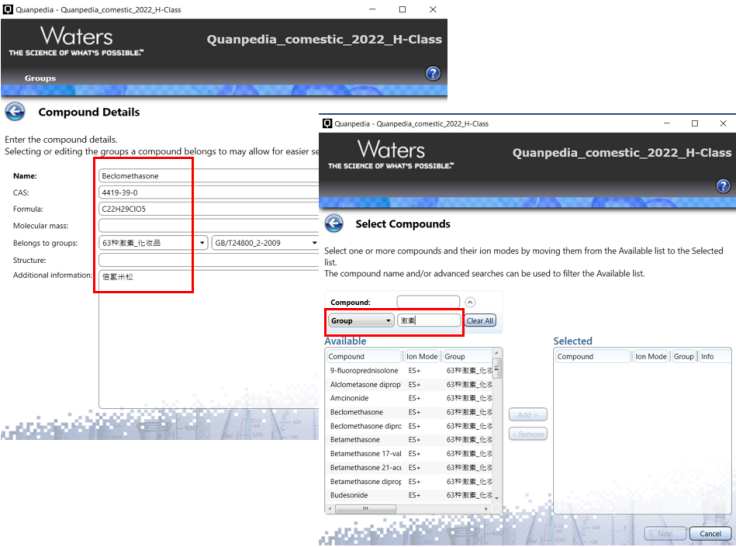The height and width of the screenshot is (547, 736).
Task: Click the Clear All button
Action: [480, 321]
